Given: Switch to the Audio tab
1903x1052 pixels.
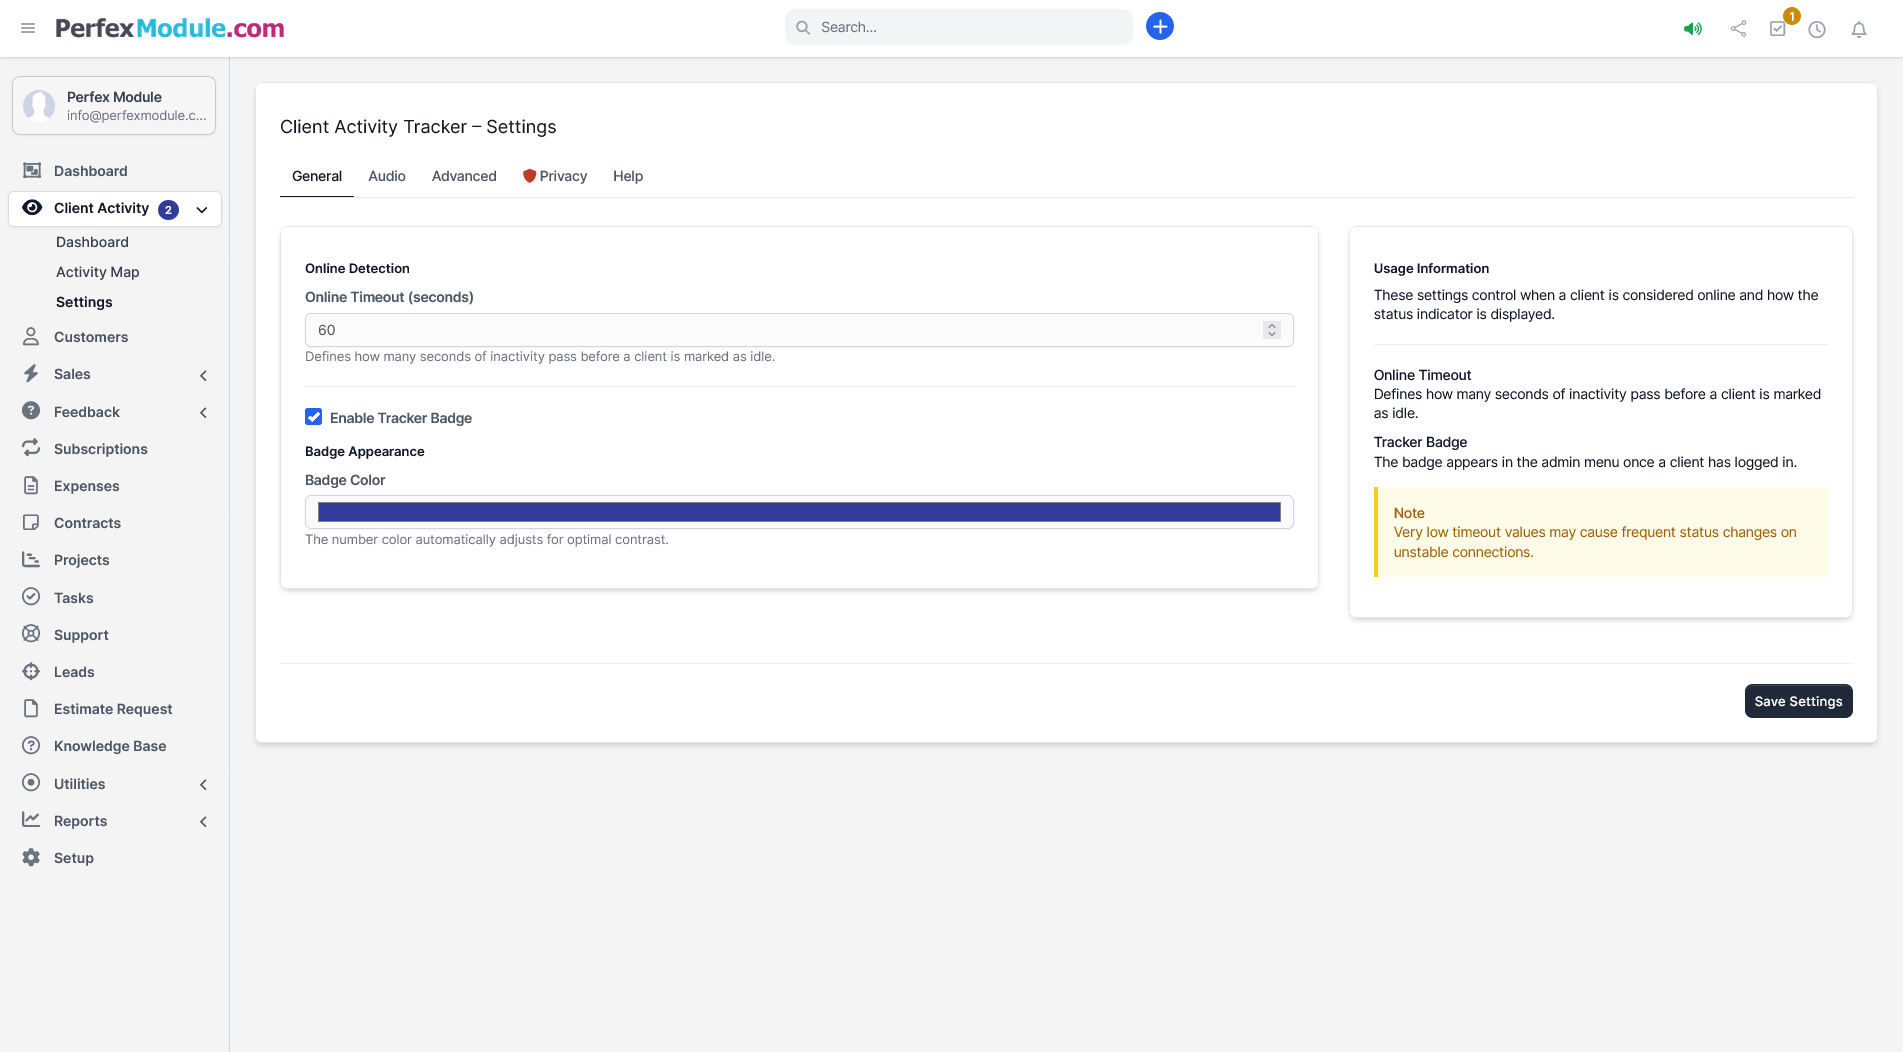Looking at the screenshot, I should coord(386,176).
